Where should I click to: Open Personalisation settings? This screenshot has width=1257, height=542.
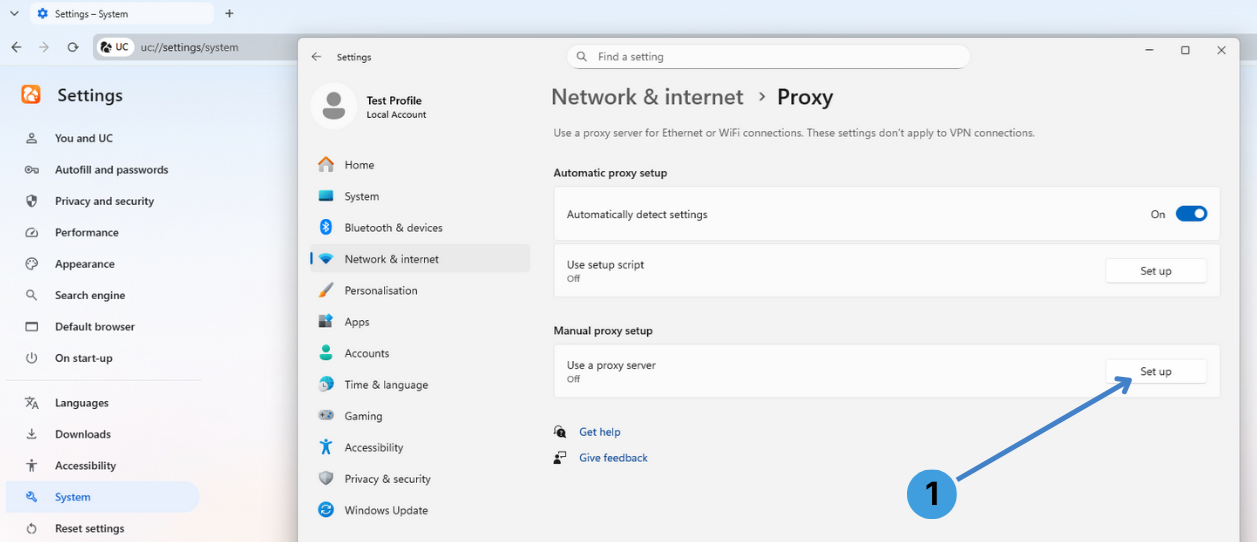[420, 290]
